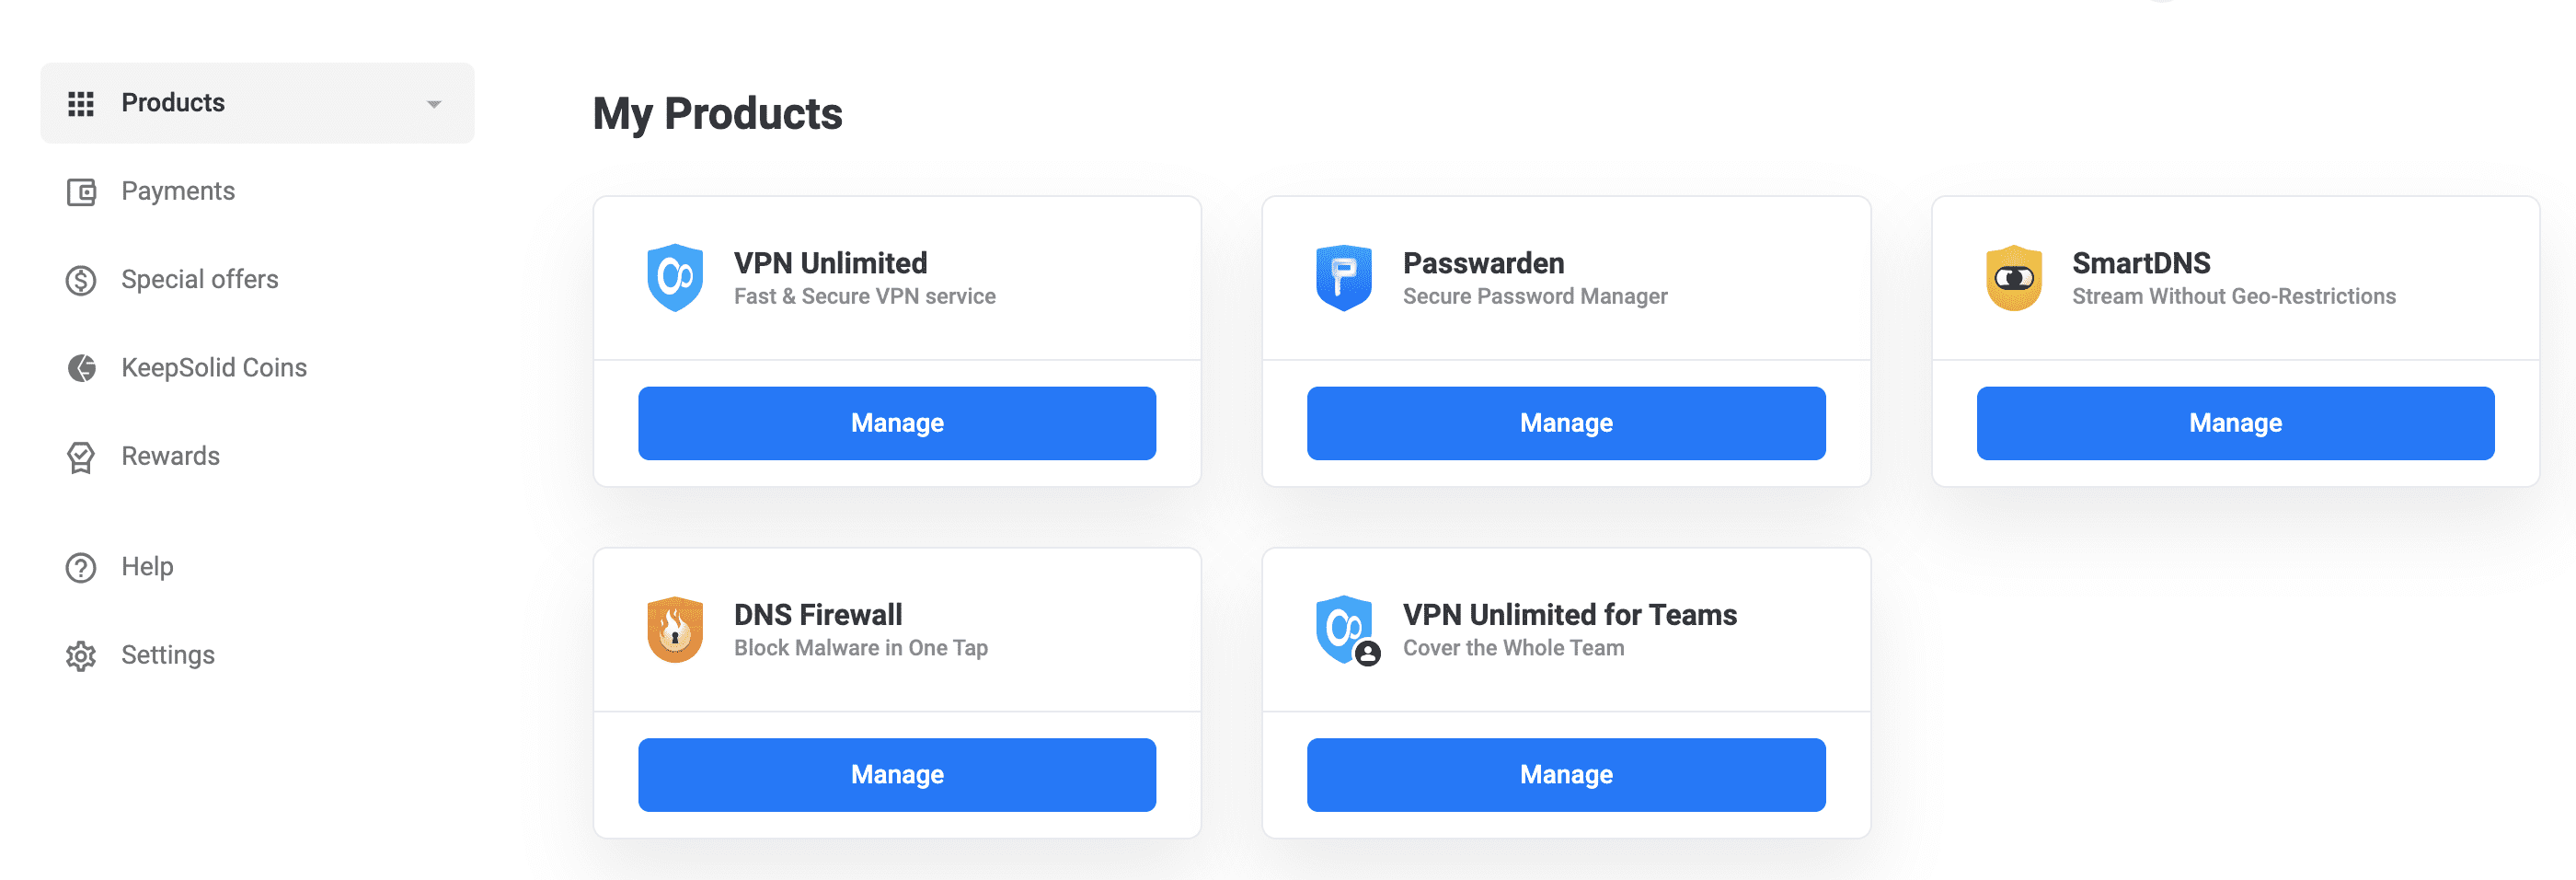Select the VPN Unlimited title text

tap(830, 263)
